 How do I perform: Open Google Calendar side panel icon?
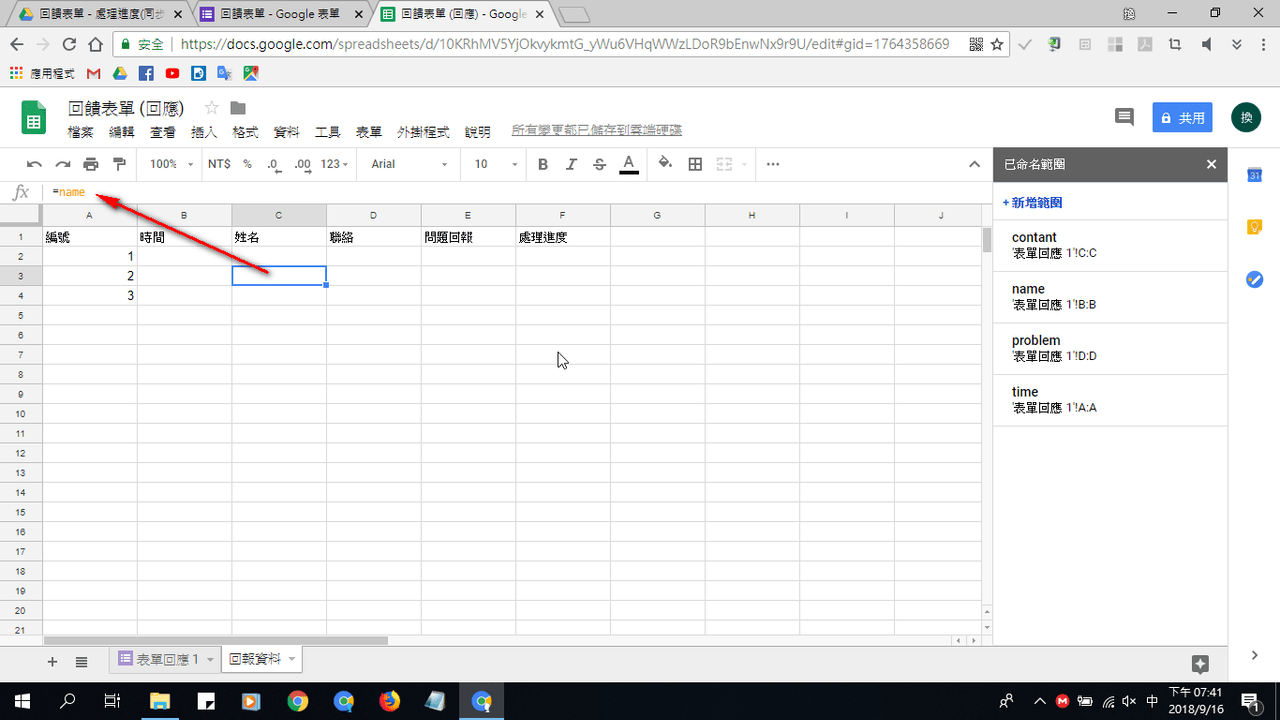tap(1254, 175)
